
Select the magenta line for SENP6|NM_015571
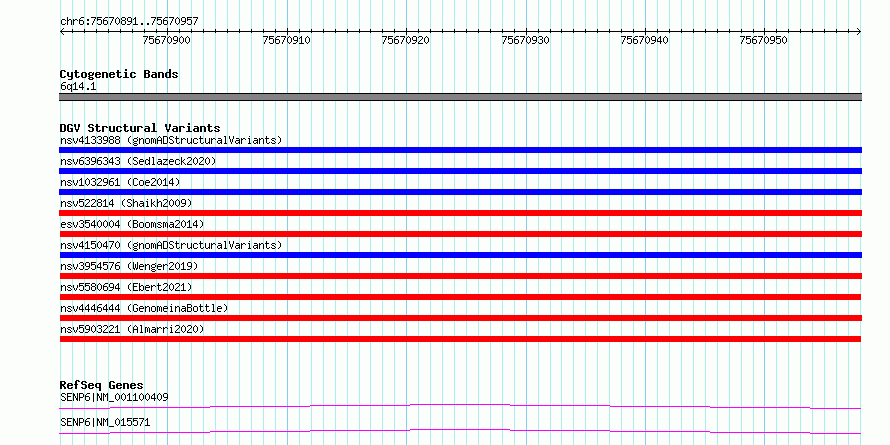coord(460,431)
